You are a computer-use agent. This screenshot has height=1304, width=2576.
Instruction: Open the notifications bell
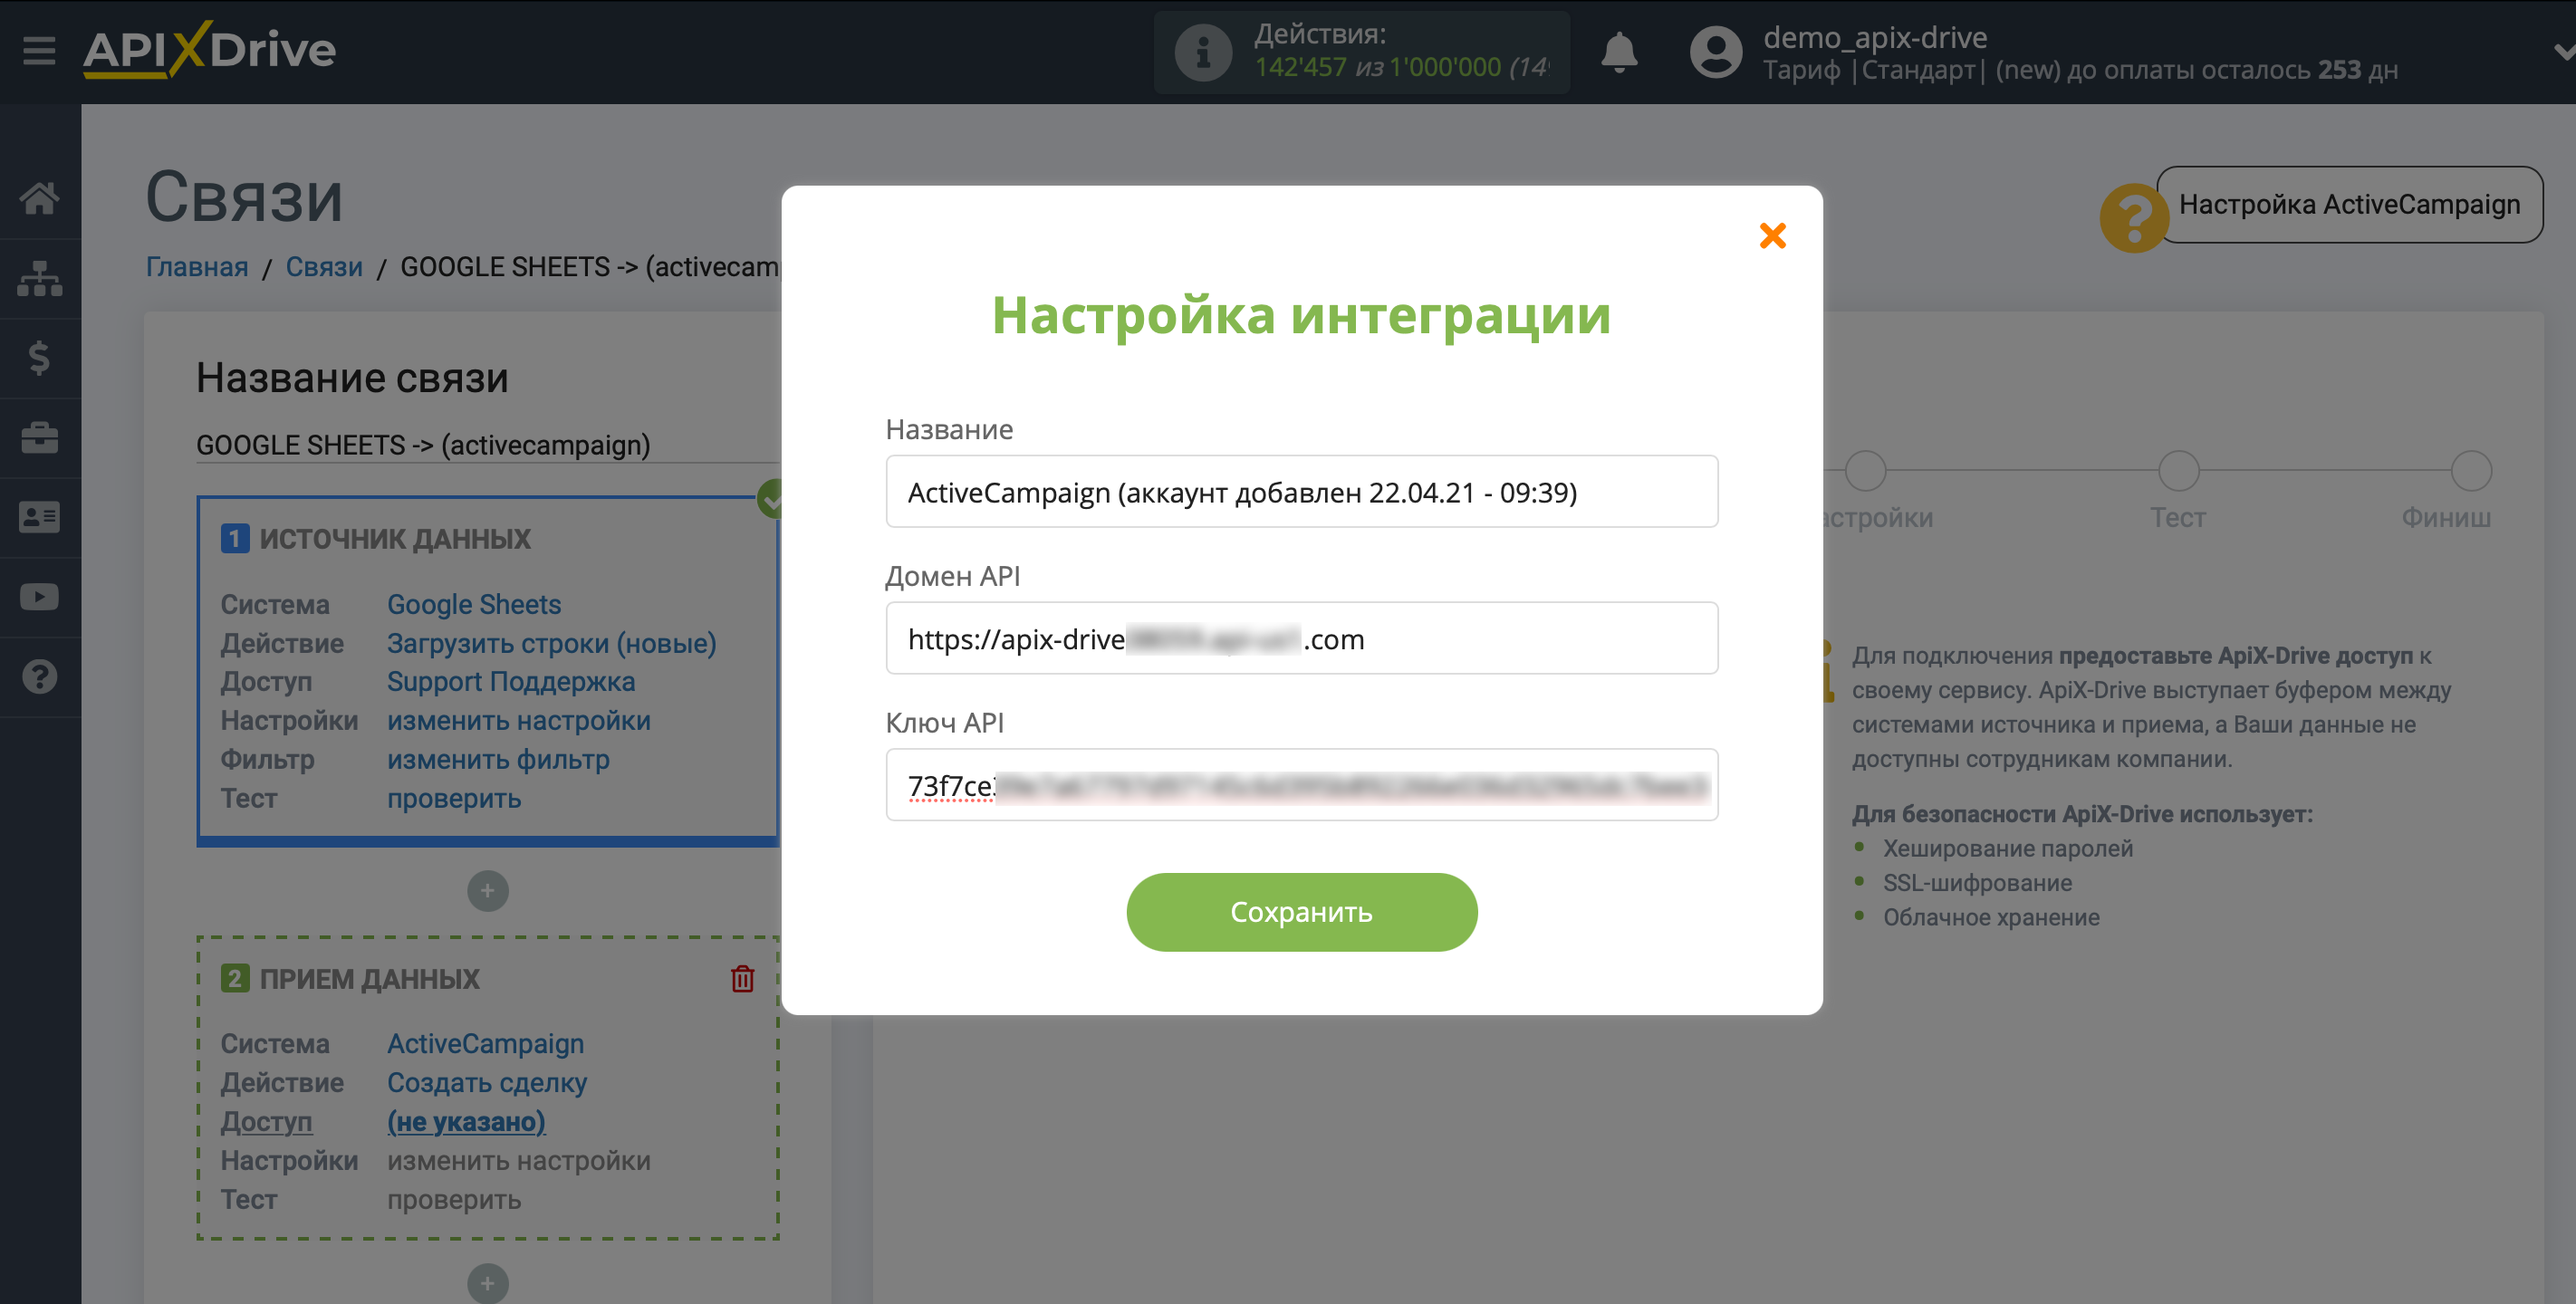[1619, 52]
